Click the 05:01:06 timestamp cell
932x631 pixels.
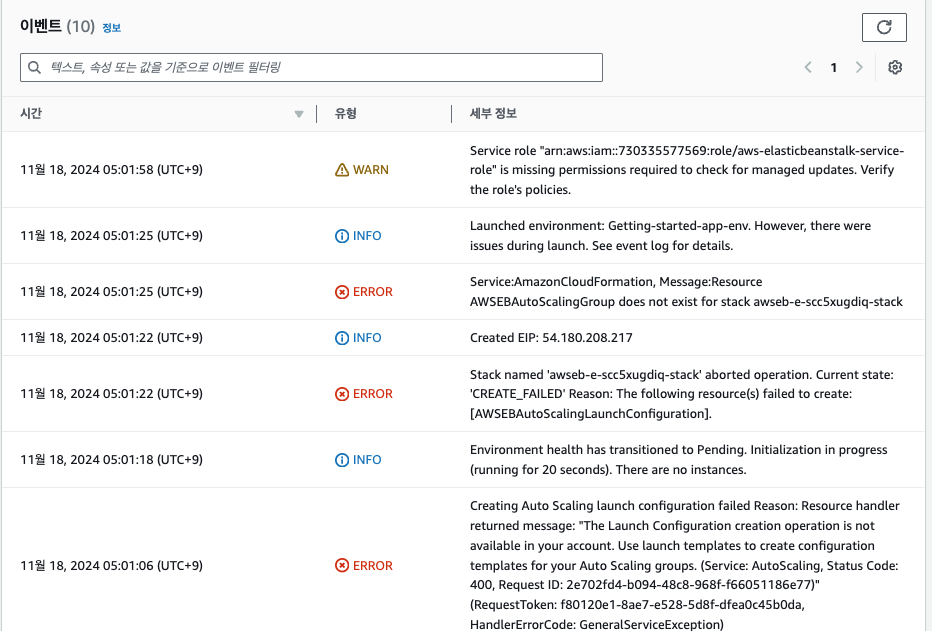(111, 566)
